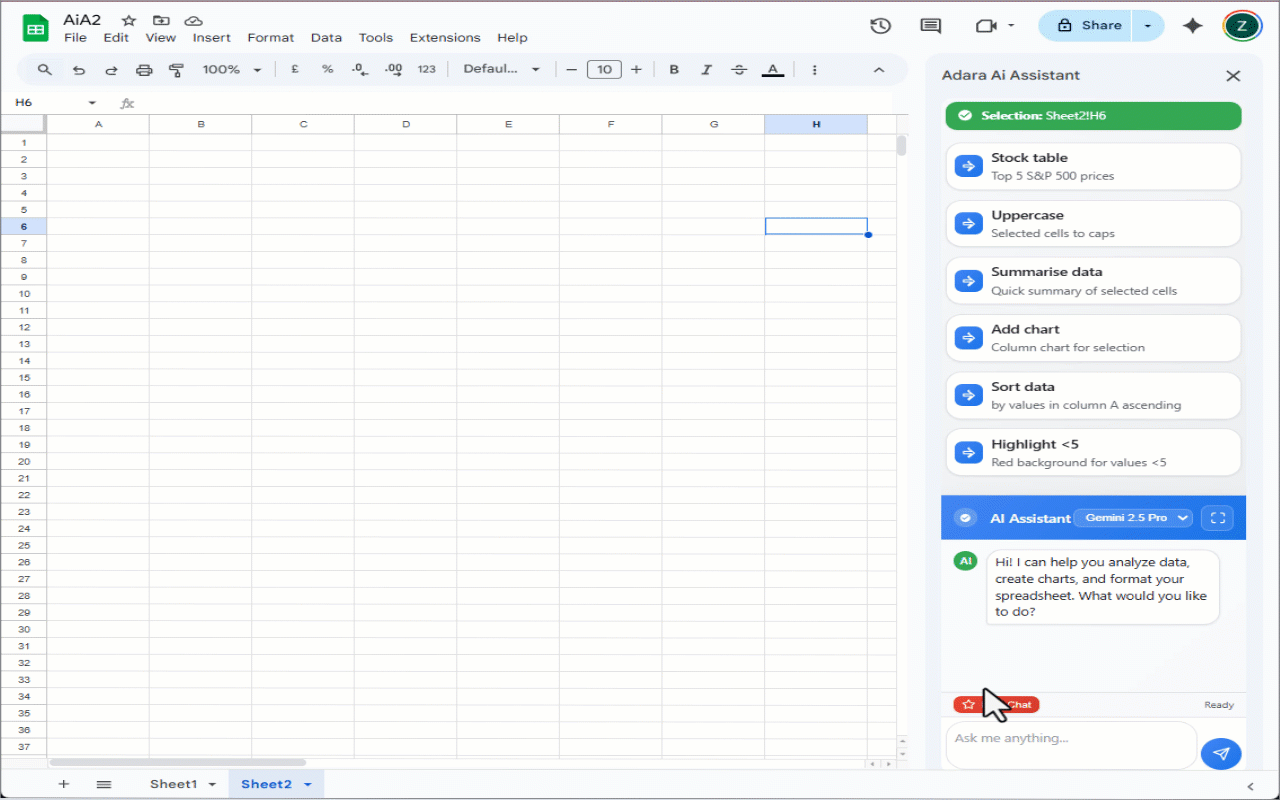Switch to the Sheet1 tab

tap(175, 784)
